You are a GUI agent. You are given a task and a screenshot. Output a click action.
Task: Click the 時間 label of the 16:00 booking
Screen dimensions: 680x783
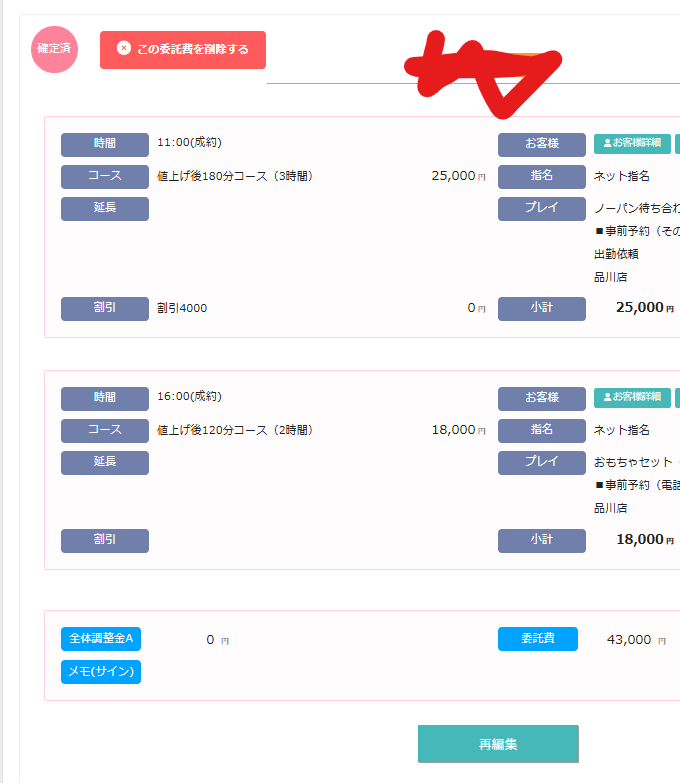click(105, 398)
